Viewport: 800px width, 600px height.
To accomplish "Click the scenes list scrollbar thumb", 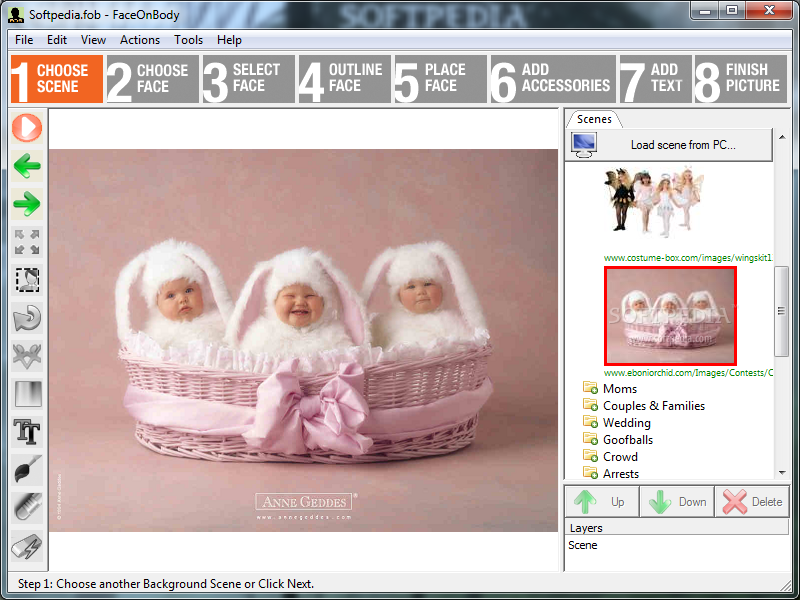I will (x=781, y=311).
